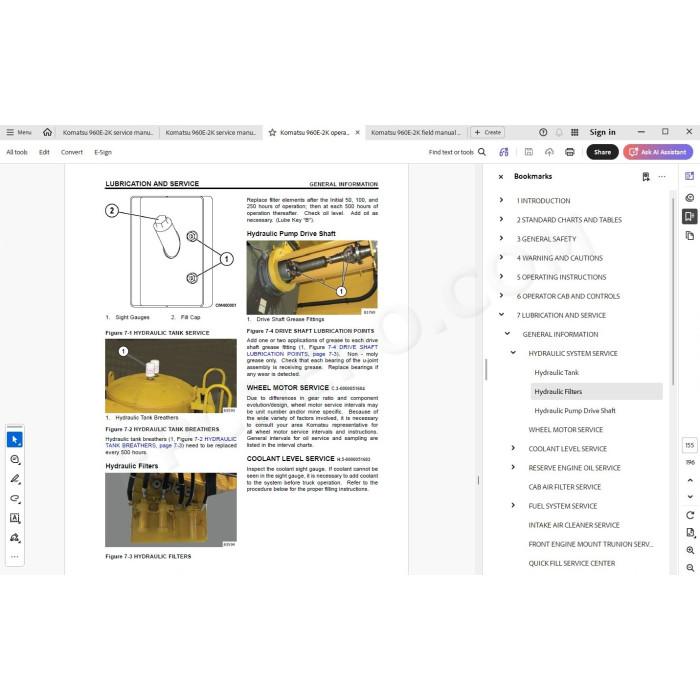Click the page number 155 field
Screen dimensions: 700x700
coord(690,445)
